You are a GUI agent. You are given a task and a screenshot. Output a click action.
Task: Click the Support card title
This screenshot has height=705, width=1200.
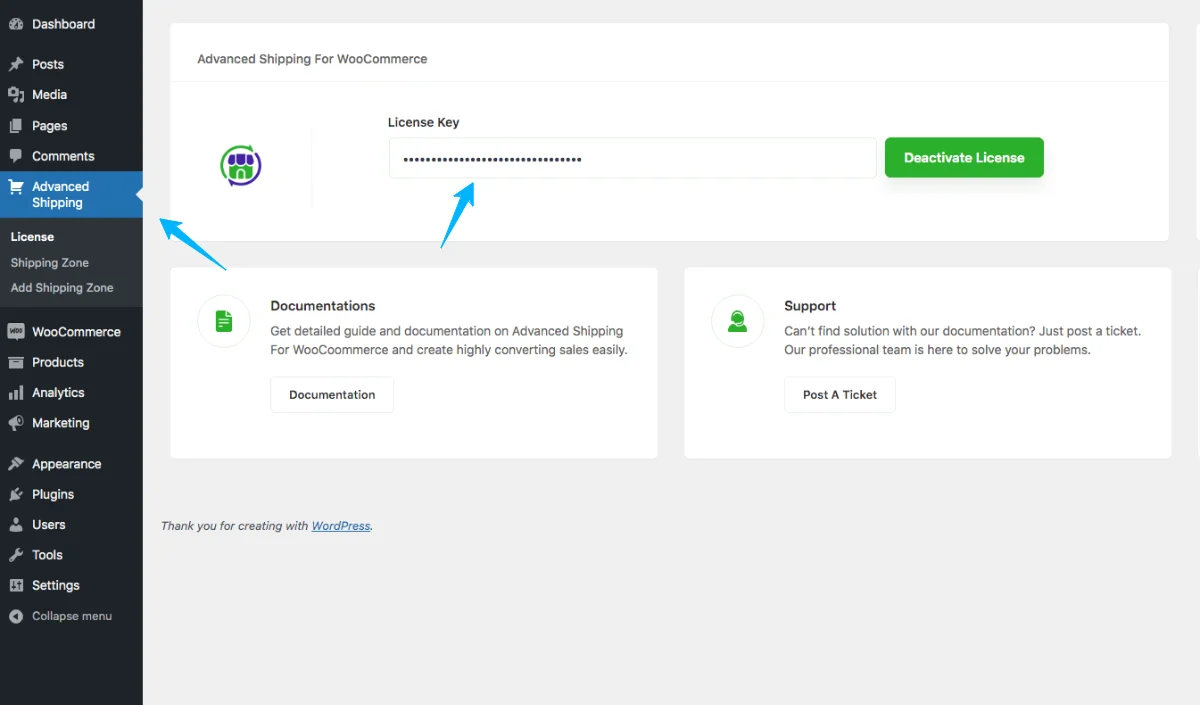tap(810, 306)
